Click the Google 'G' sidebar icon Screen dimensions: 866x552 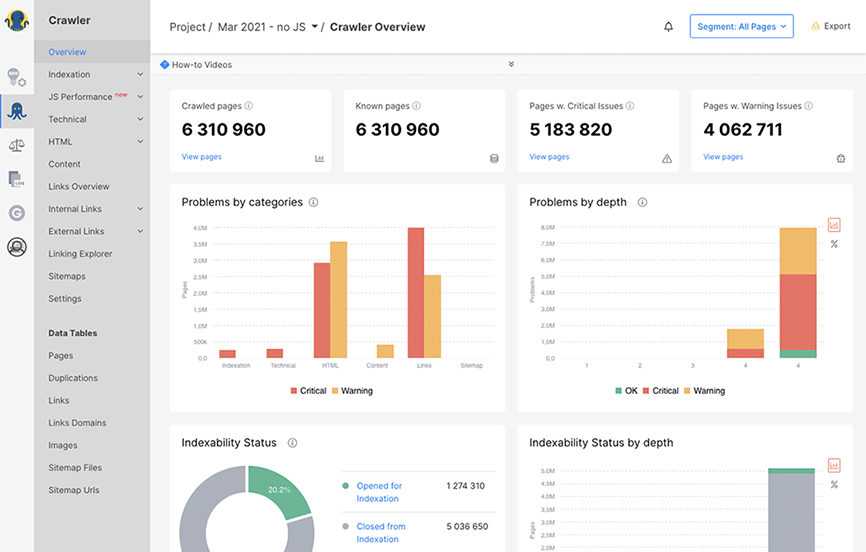pos(16,213)
